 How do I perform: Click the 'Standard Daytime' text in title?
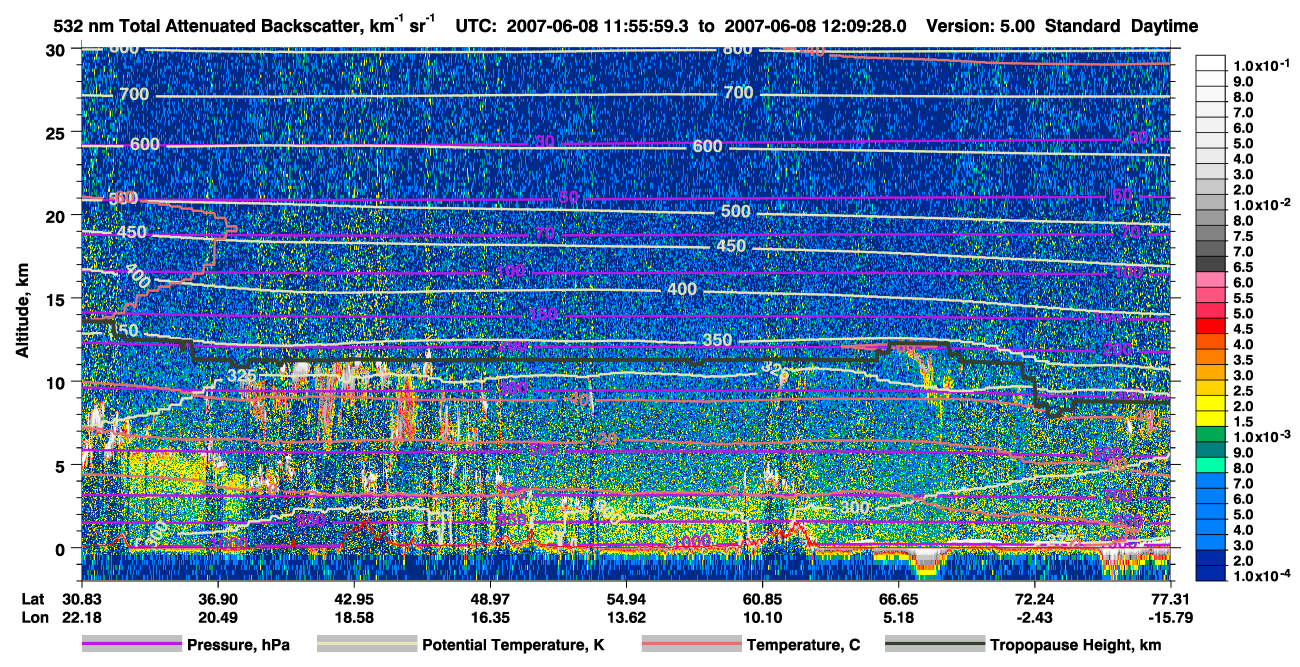(1121, 26)
